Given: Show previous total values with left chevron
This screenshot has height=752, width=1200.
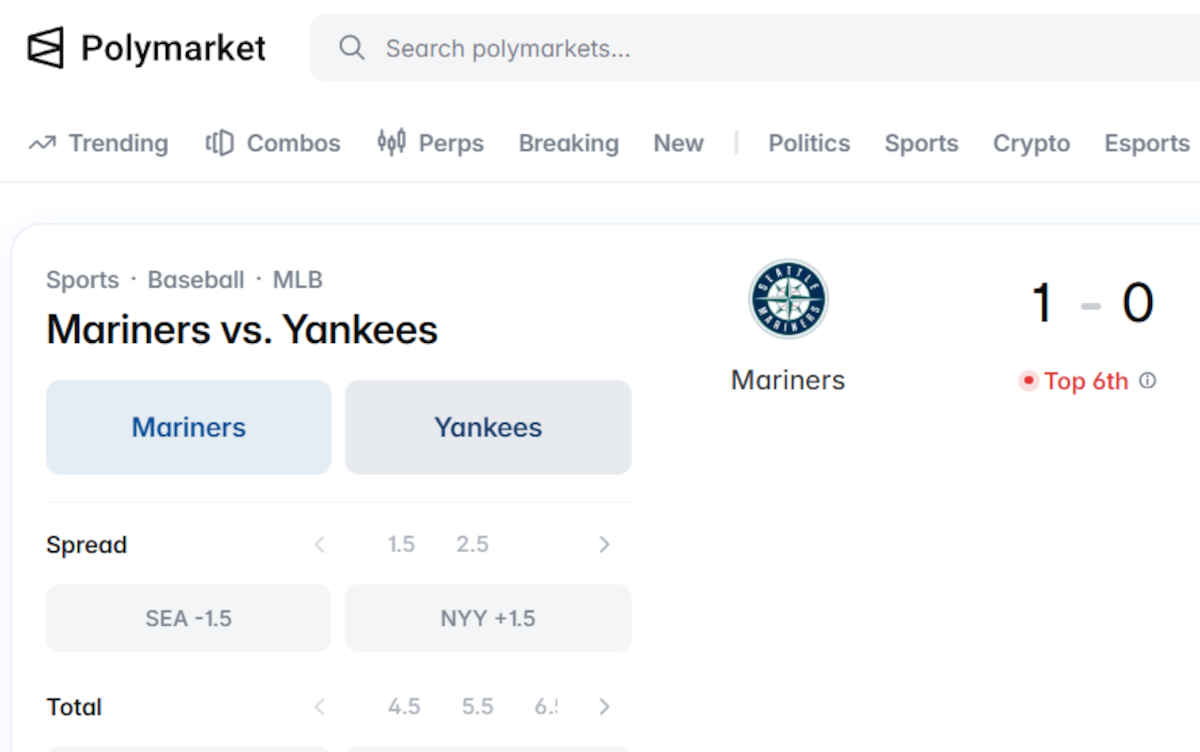Looking at the screenshot, I should (320, 707).
